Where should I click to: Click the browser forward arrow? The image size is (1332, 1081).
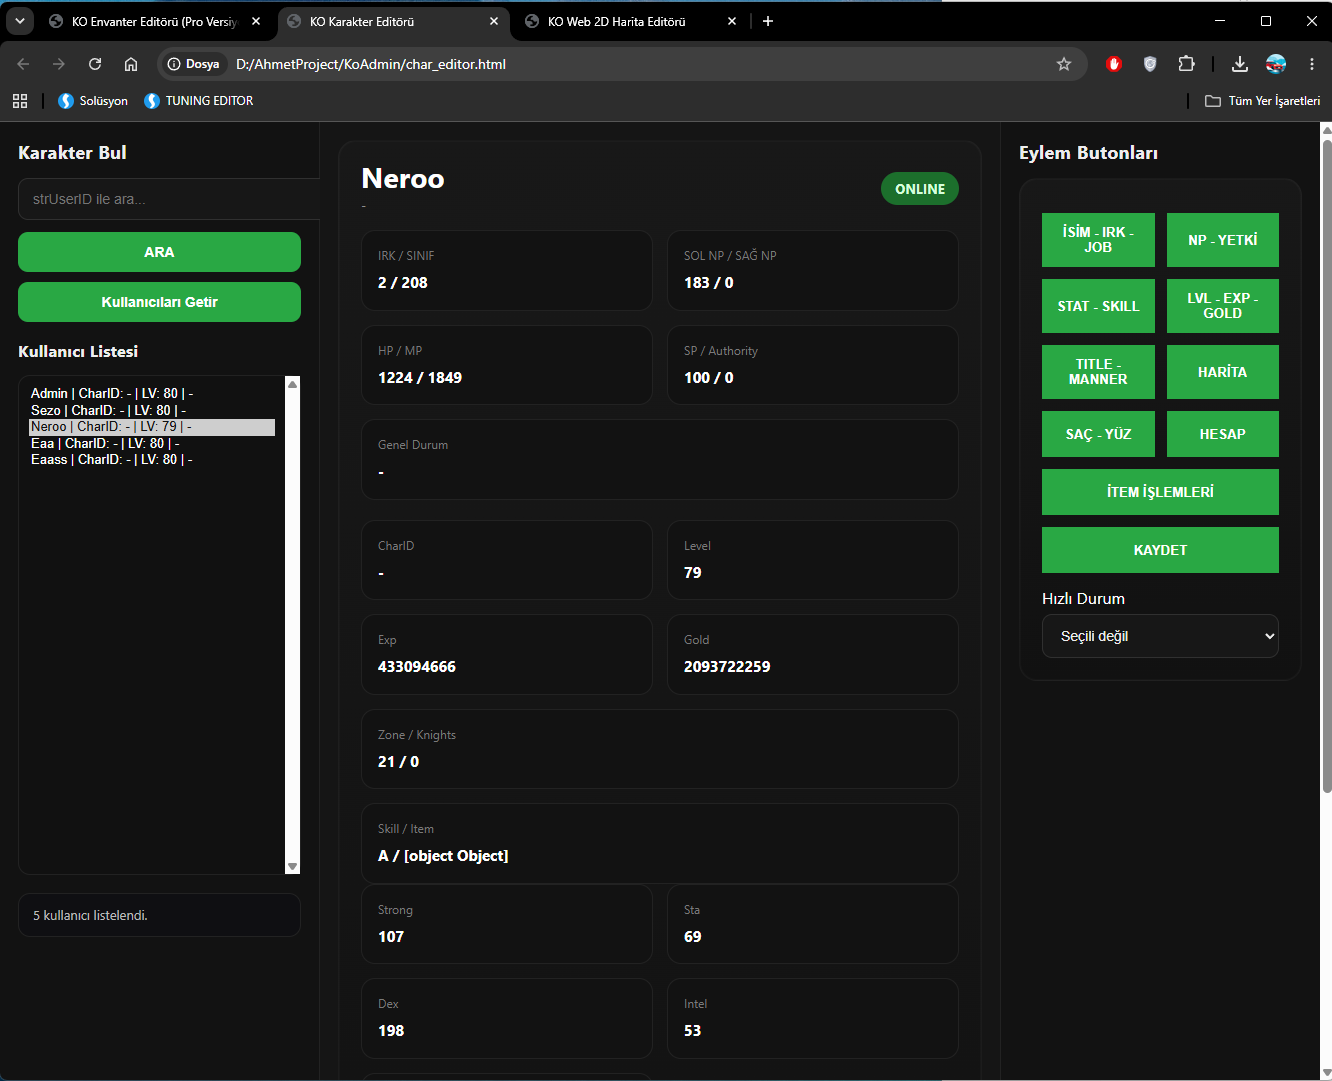pos(59,64)
